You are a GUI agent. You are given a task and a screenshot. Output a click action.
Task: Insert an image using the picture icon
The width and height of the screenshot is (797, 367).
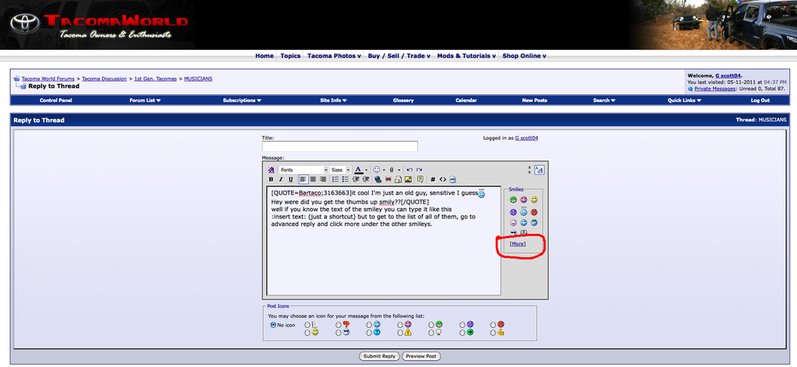click(408, 179)
